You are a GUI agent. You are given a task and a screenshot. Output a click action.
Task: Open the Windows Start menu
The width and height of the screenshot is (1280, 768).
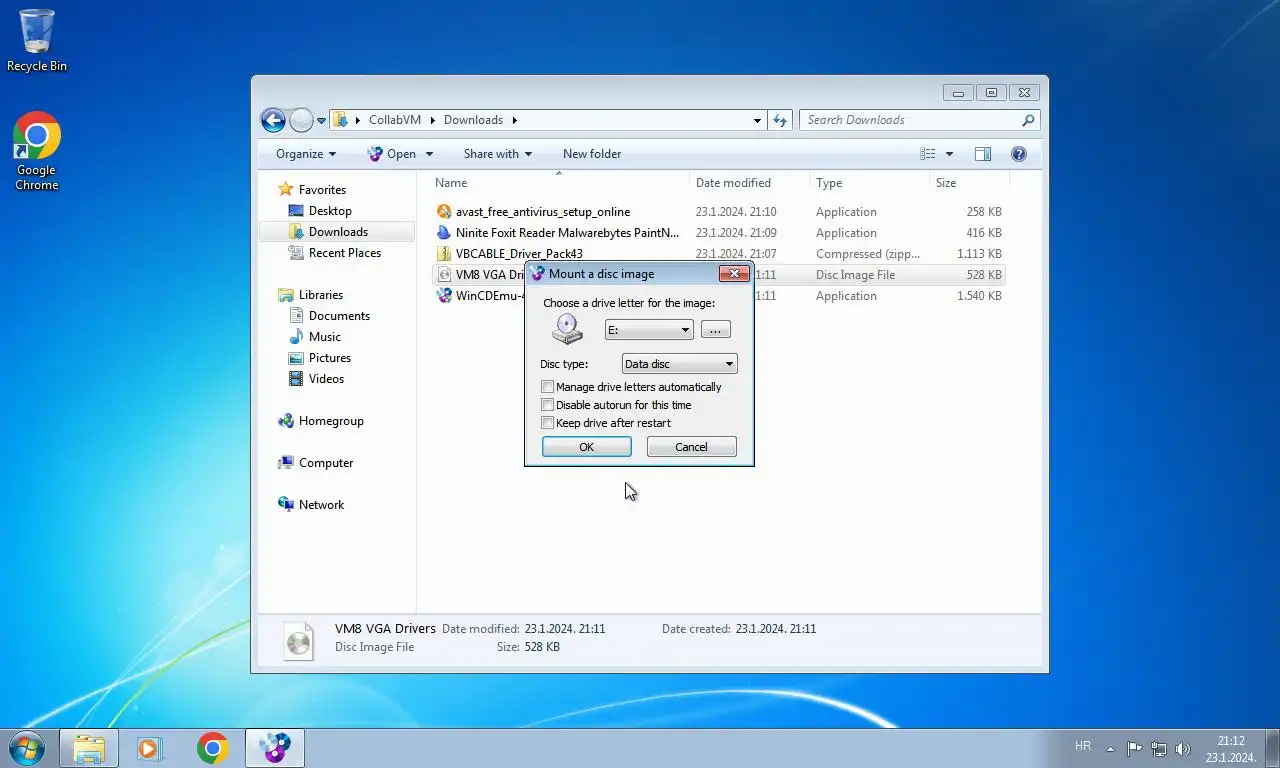tap(25, 748)
